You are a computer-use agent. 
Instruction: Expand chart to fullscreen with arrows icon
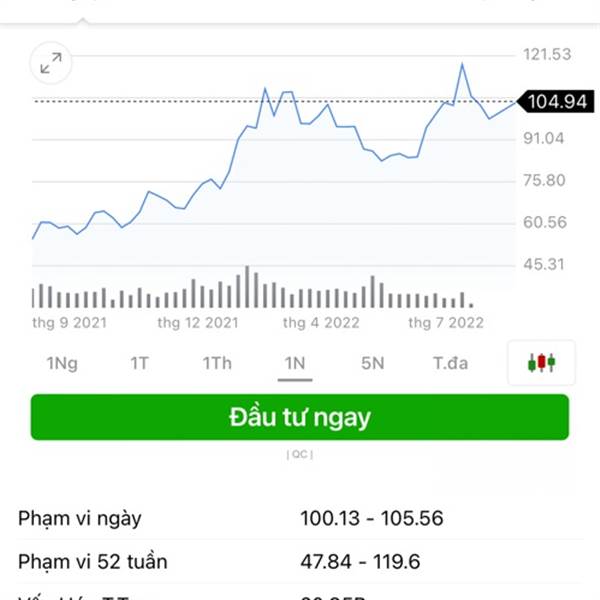[x=51, y=63]
